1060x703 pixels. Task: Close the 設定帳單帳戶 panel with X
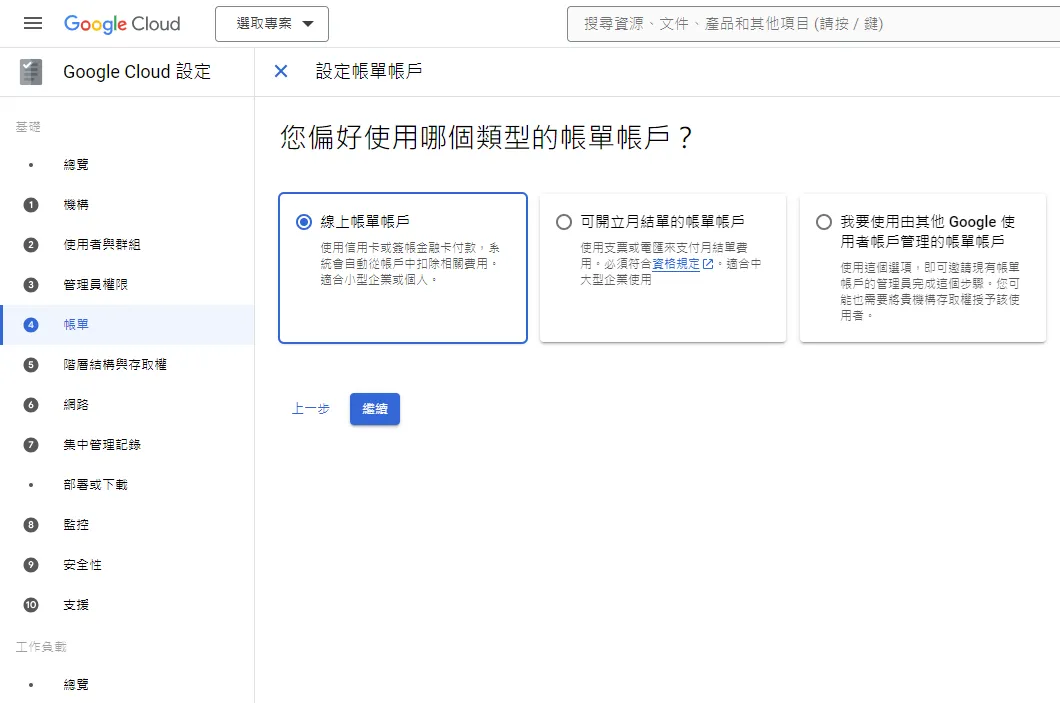281,71
